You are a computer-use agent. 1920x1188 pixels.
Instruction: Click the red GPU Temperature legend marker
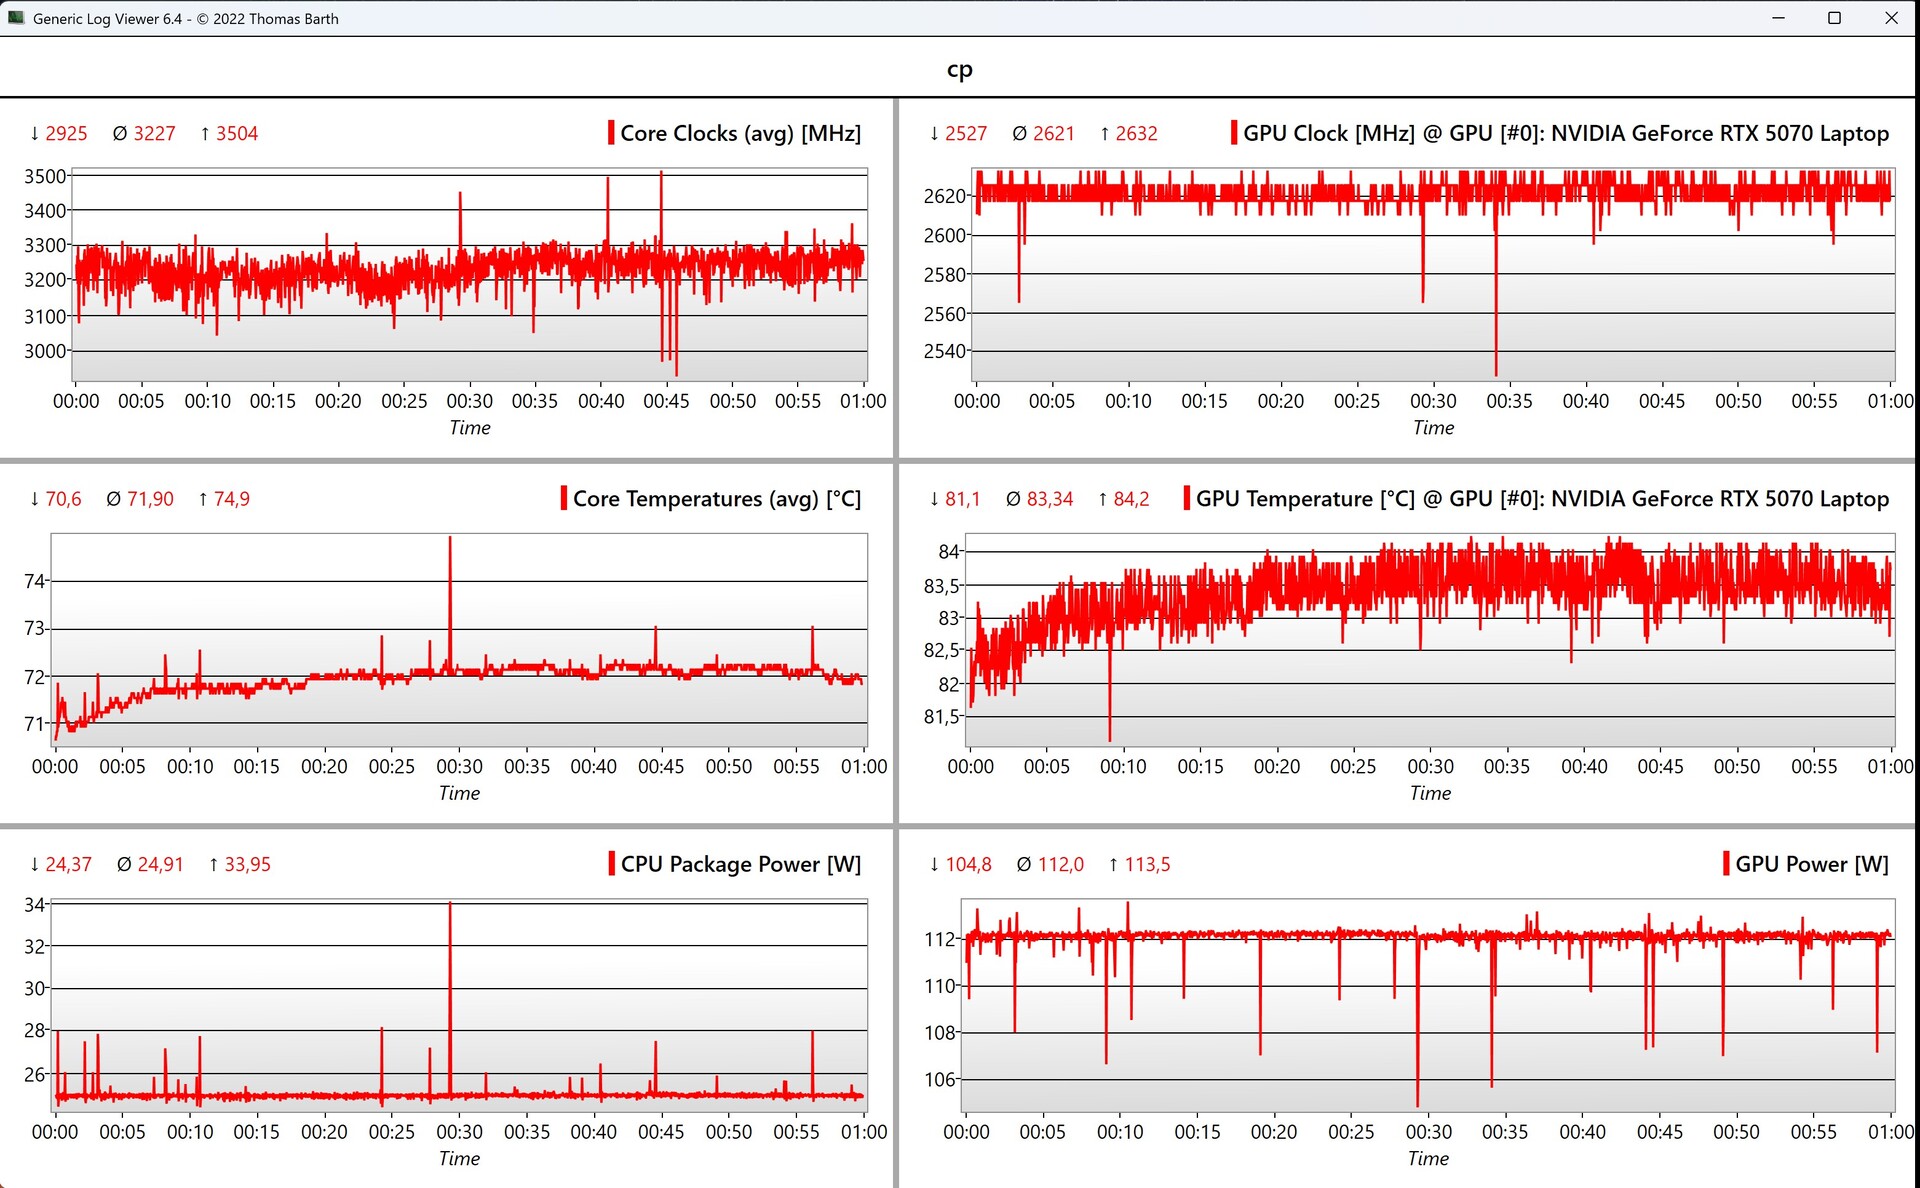pyautogui.click(x=1187, y=498)
